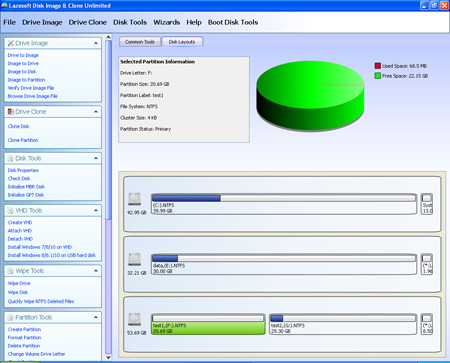Select the test1 (F:) NTFS partition
The width and height of the screenshot is (450, 363).
(x=208, y=324)
